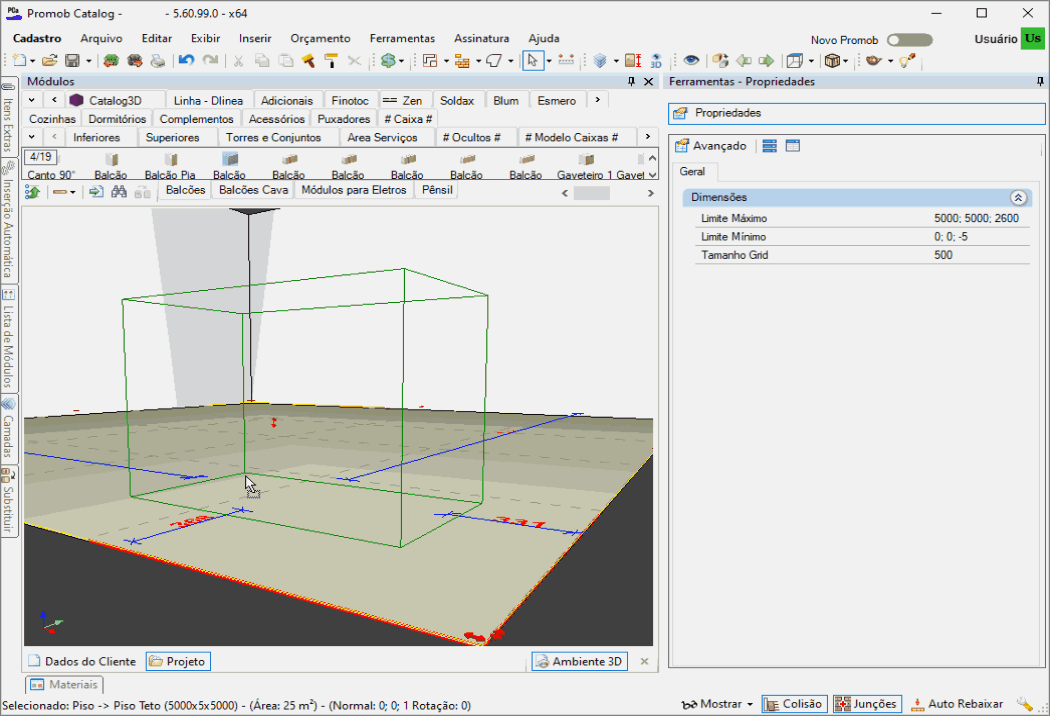Click the Print icon in toolbar
1050x716 pixels.
click(x=157, y=61)
